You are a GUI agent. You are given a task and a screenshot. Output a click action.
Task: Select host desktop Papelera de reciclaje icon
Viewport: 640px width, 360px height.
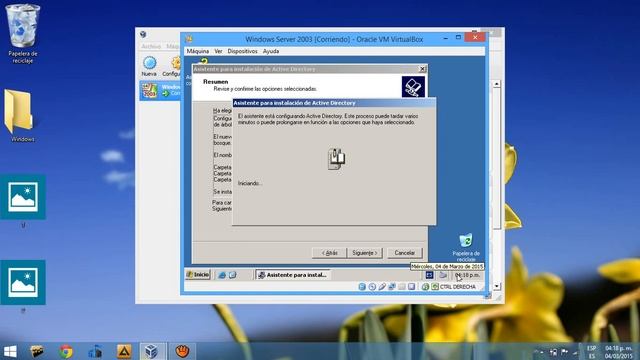click(x=23, y=34)
